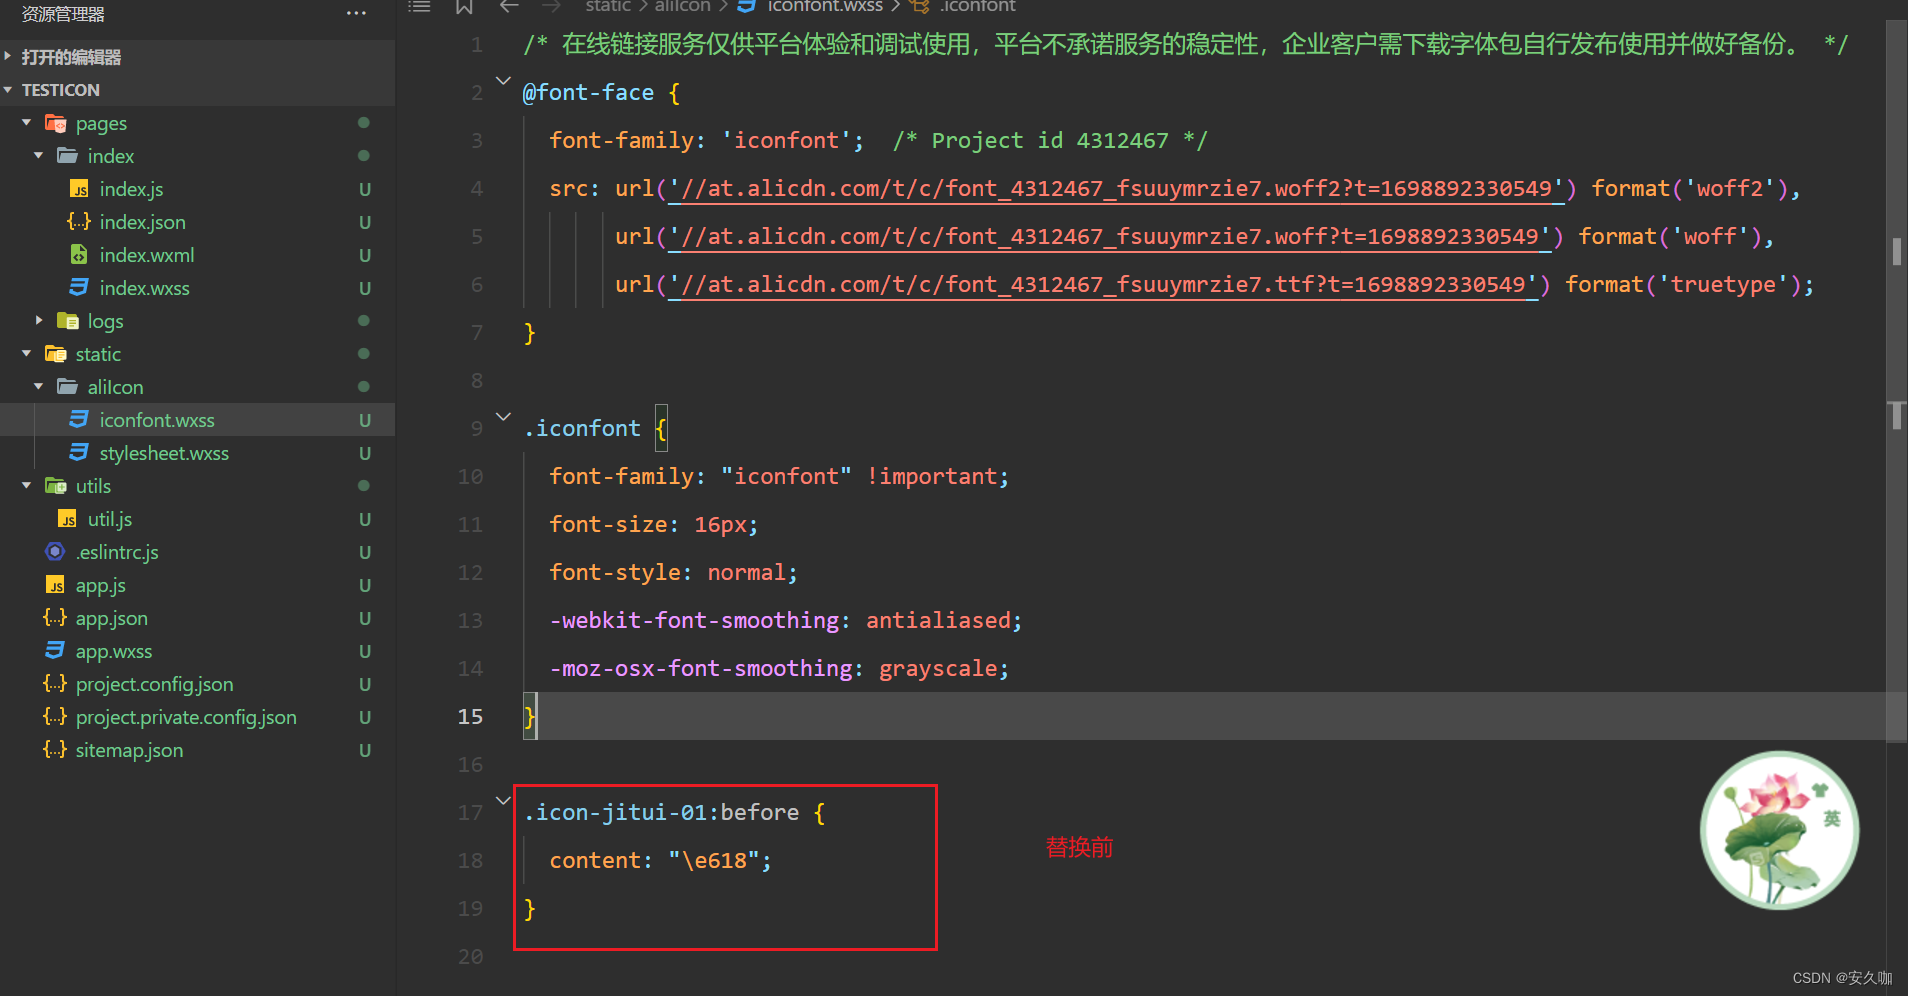Click the .iconfont symbol icon in breadcrumb
The height and width of the screenshot is (996, 1908).
tap(917, 6)
